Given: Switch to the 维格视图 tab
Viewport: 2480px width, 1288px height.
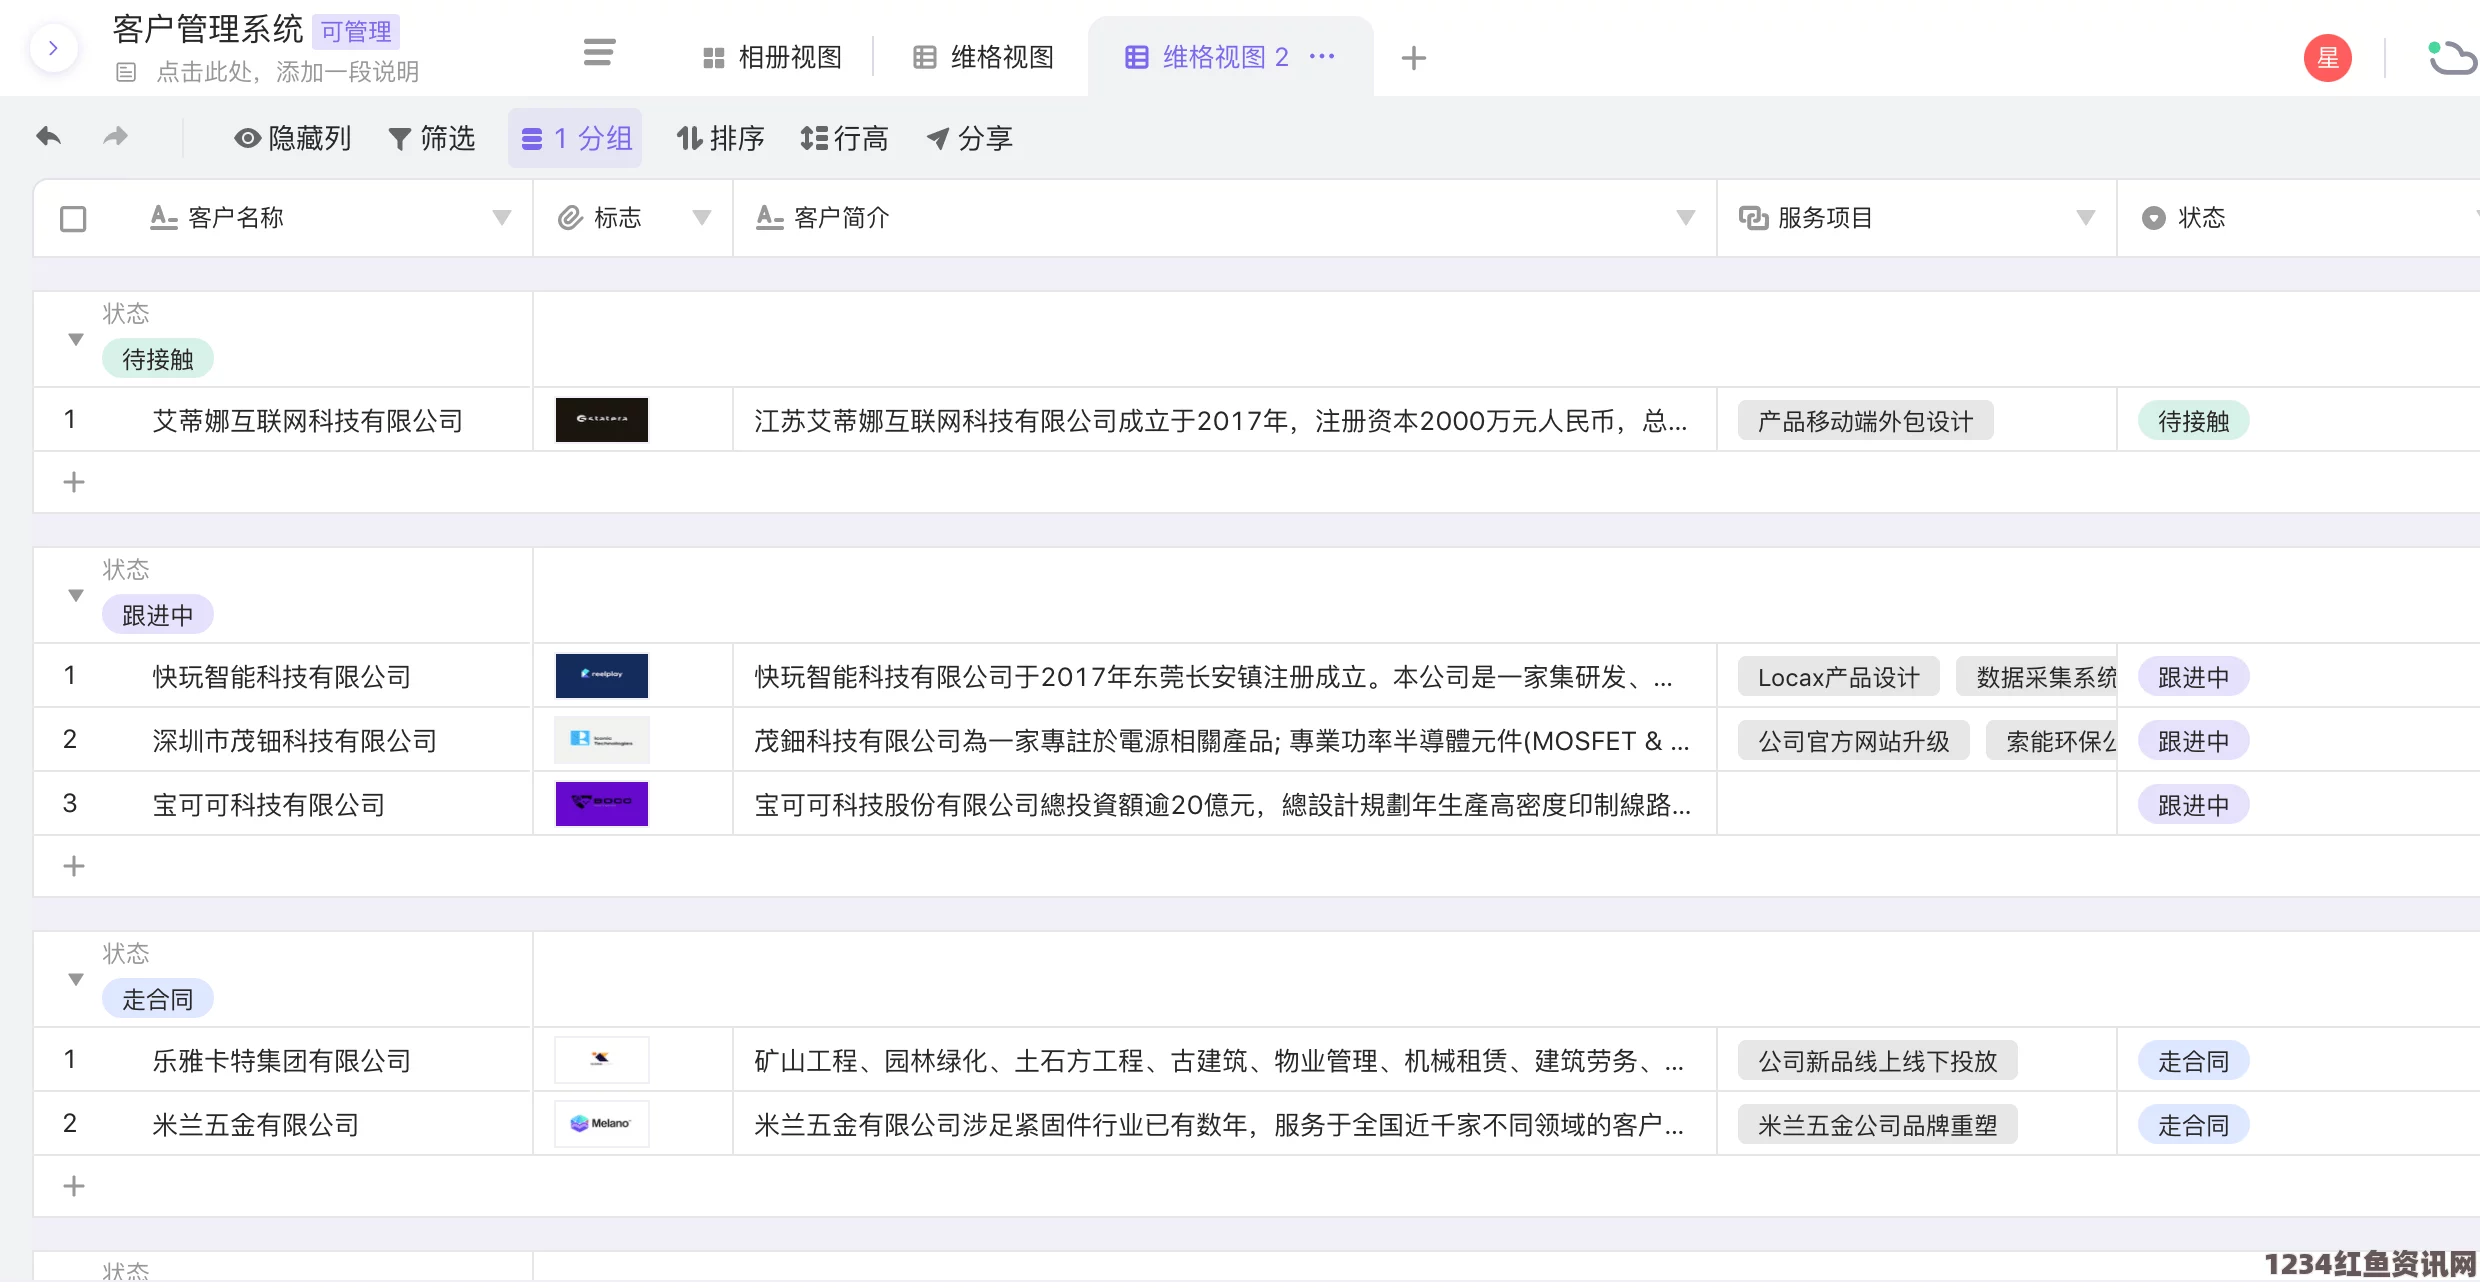Looking at the screenshot, I should (984, 58).
